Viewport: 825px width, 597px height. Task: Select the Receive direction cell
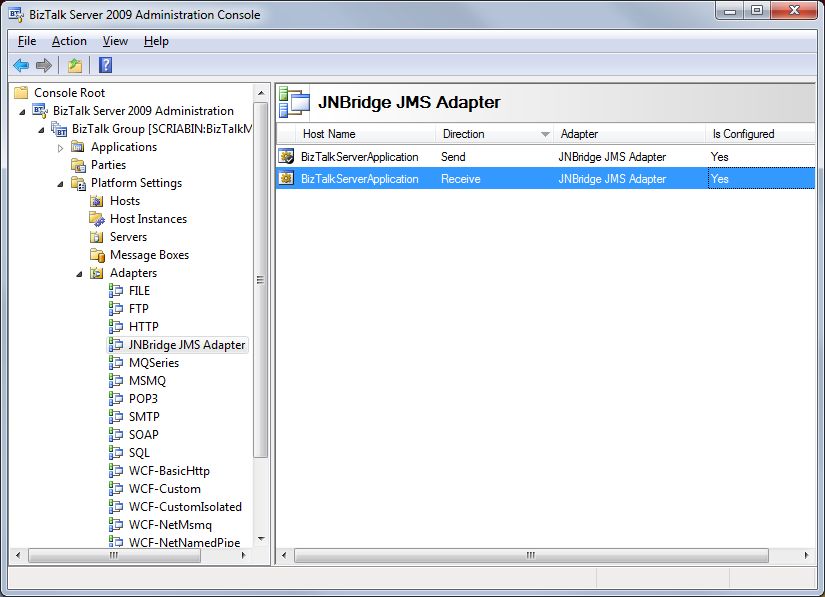[x=460, y=179]
